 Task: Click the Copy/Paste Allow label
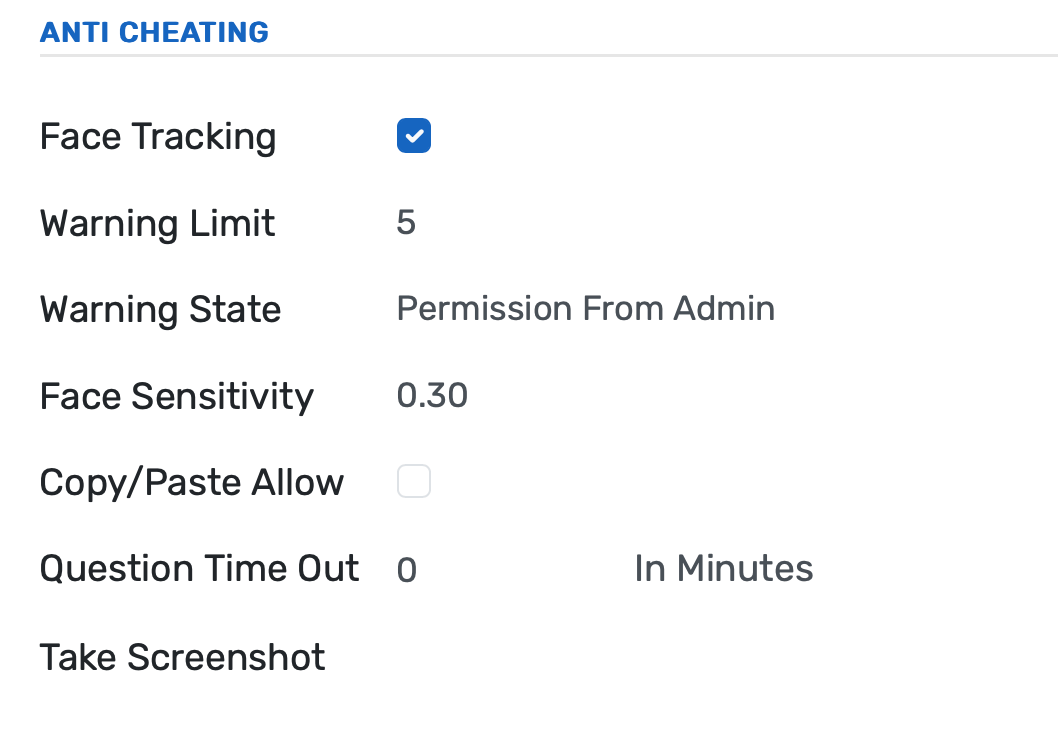[x=191, y=481]
